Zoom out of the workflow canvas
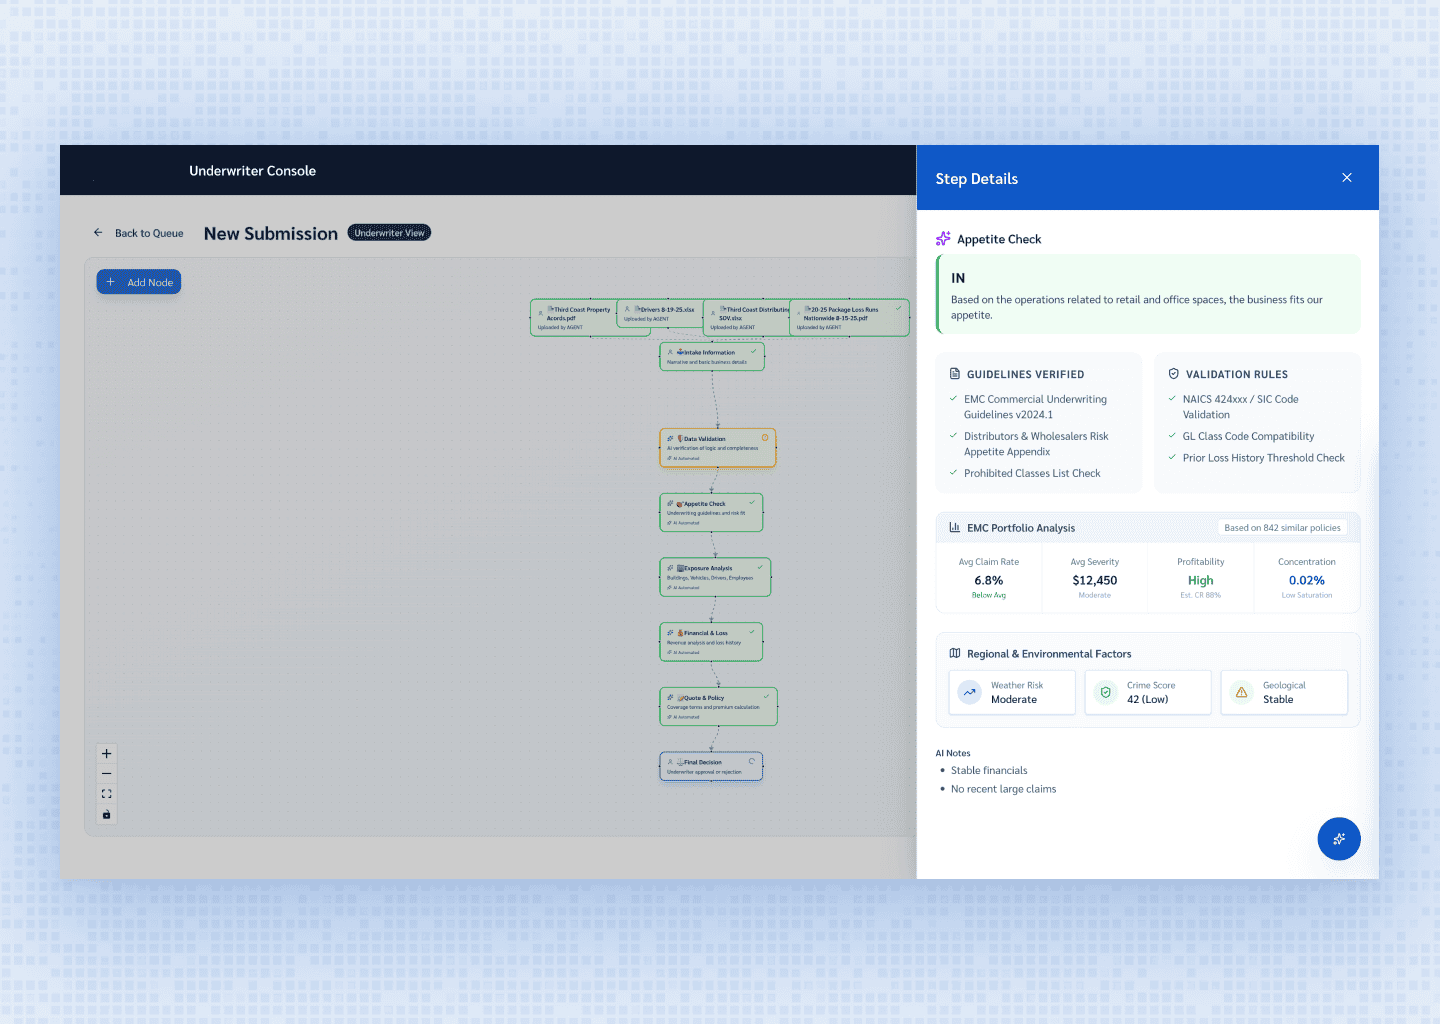 tap(107, 774)
